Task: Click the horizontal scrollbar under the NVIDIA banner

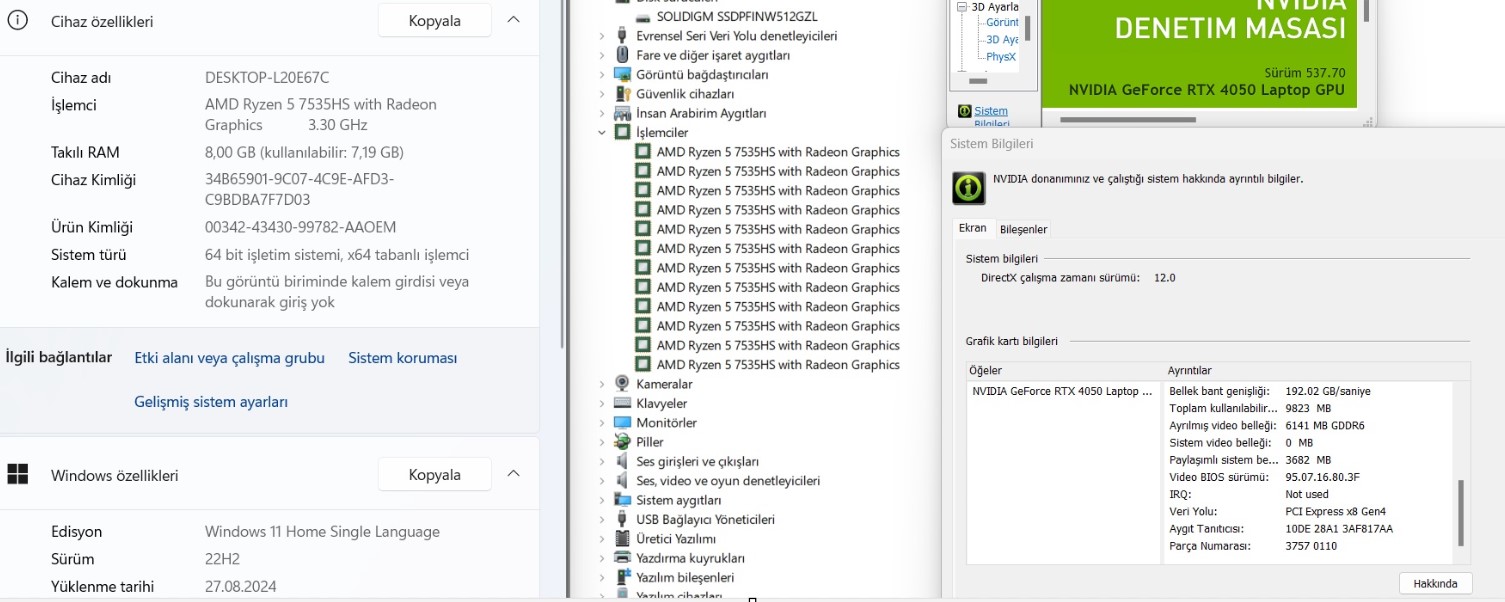Action: click(x=1130, y=120)
